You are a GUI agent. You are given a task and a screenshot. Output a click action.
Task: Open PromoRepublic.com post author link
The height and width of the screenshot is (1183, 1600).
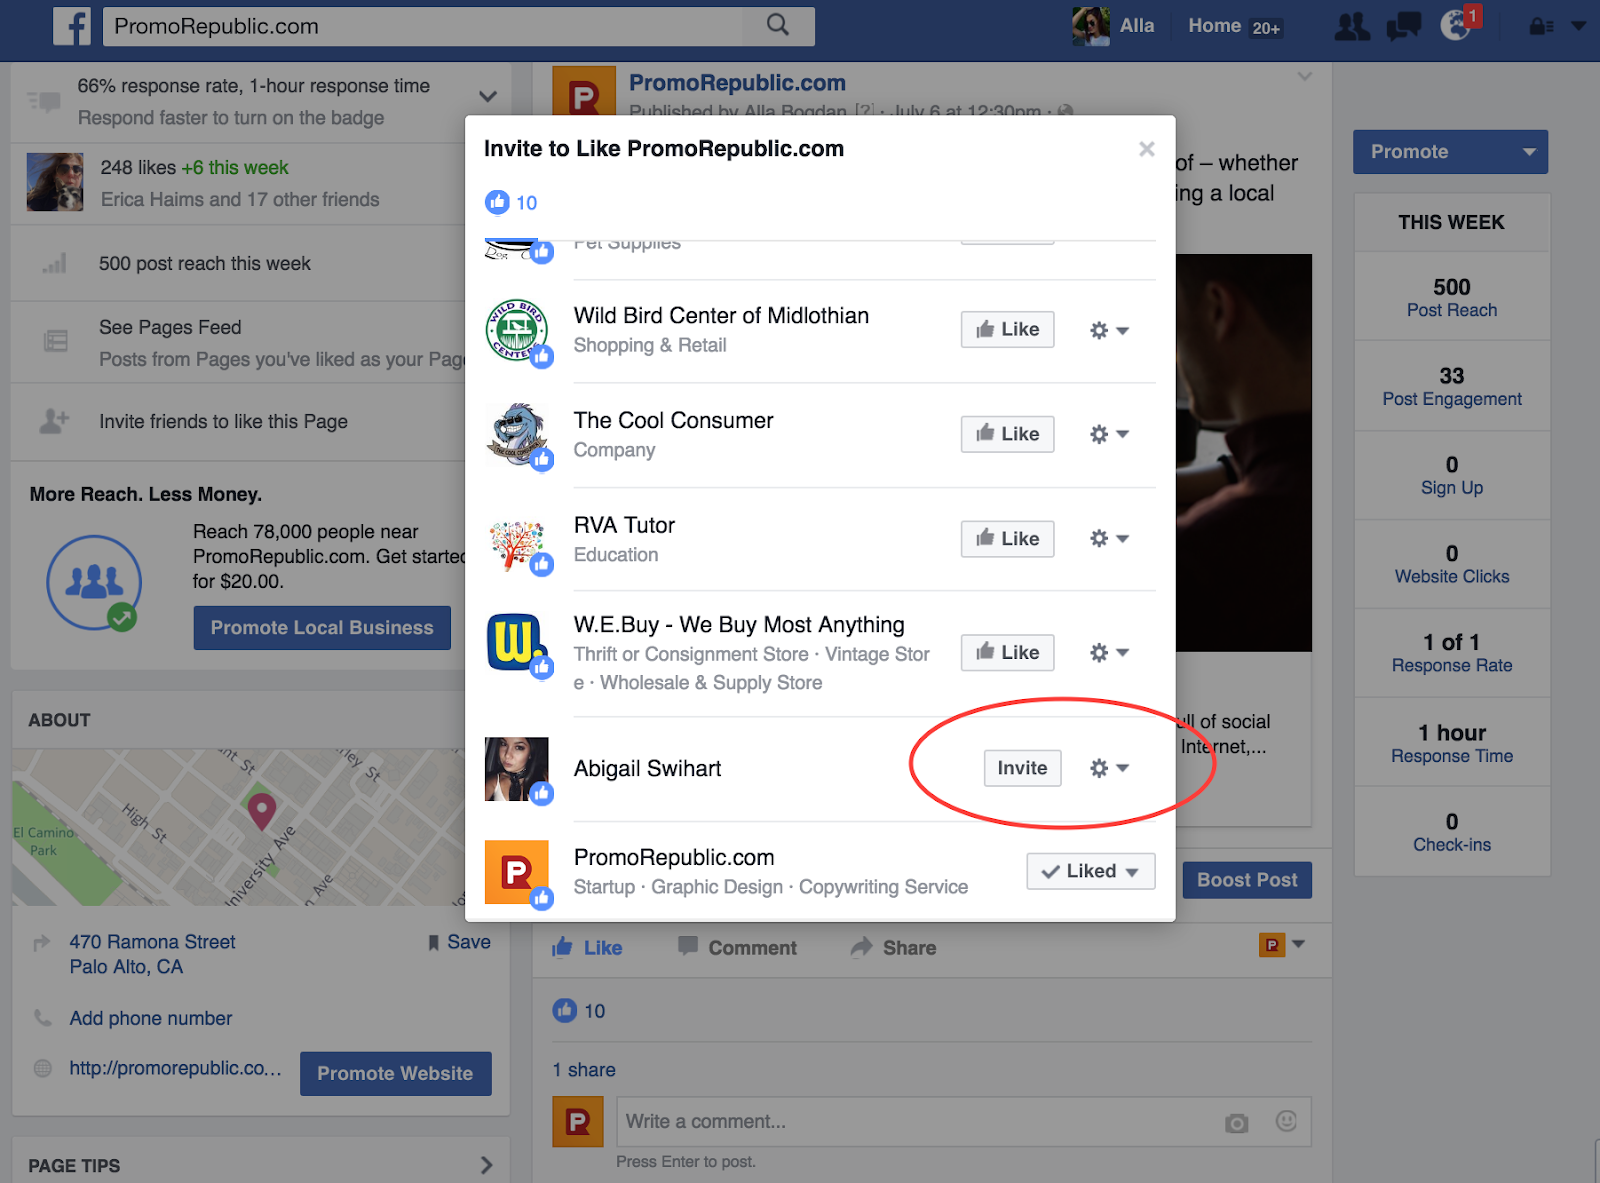(x=737, y=83)
